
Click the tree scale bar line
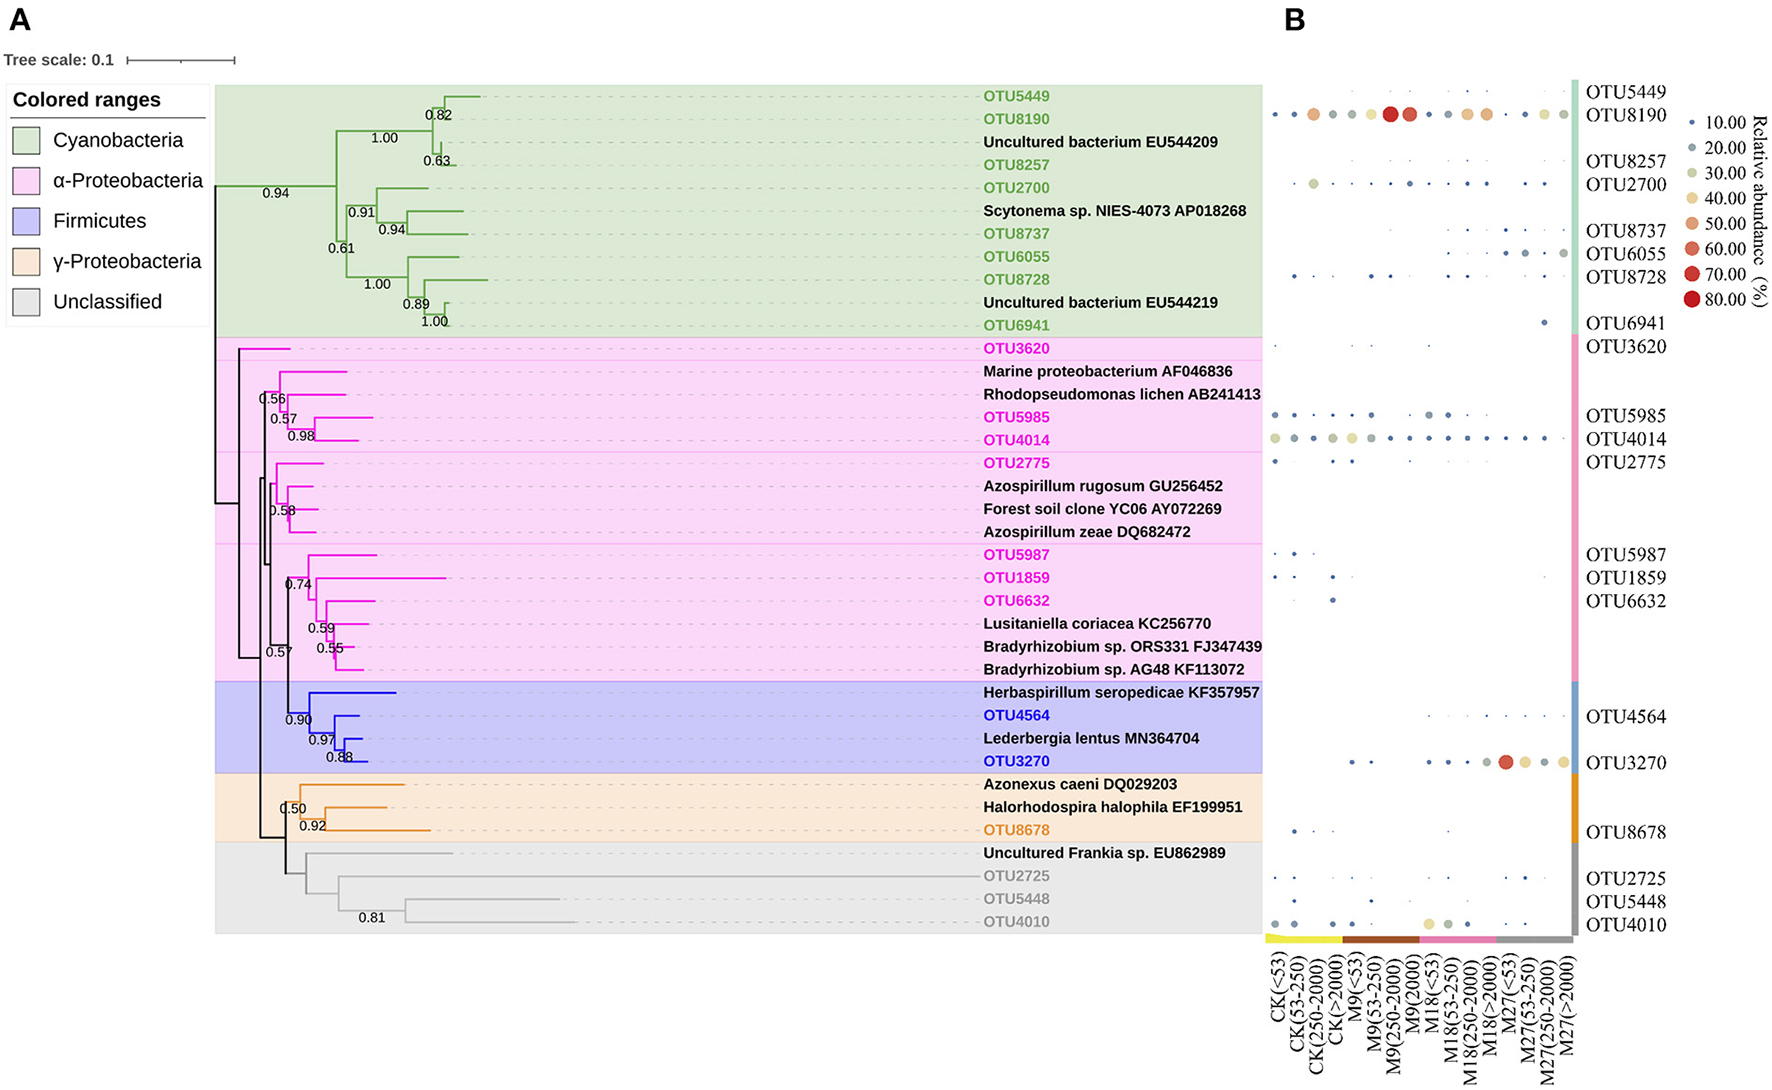pyautogui.click(x=181, y=61)
